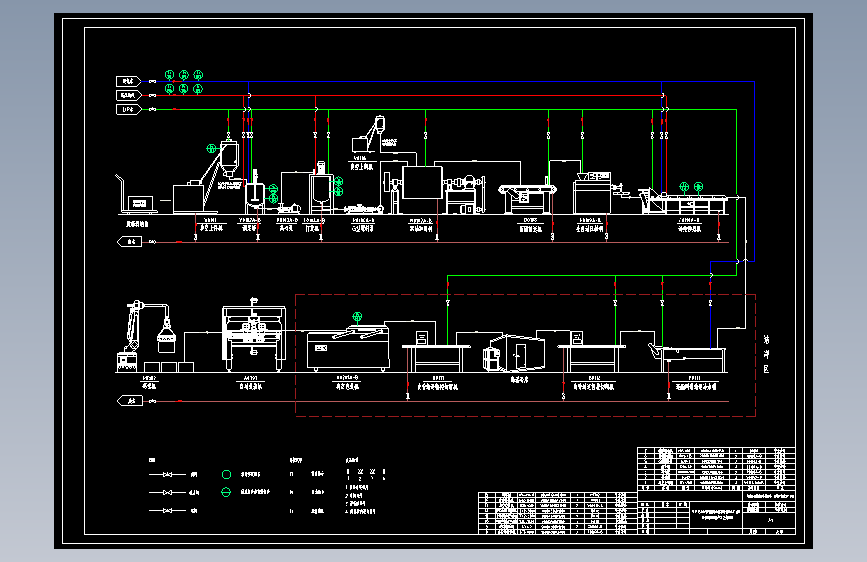Screen dimensions: 867x562
Task: Select the small vacuum feeder above the screw pump
Action: pyautogui.click(x=368, y=134)
